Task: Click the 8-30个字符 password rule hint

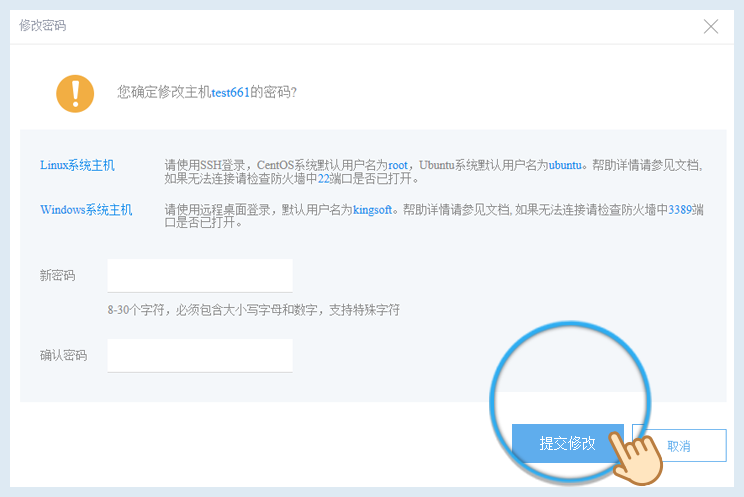Action: pos(253,310)
